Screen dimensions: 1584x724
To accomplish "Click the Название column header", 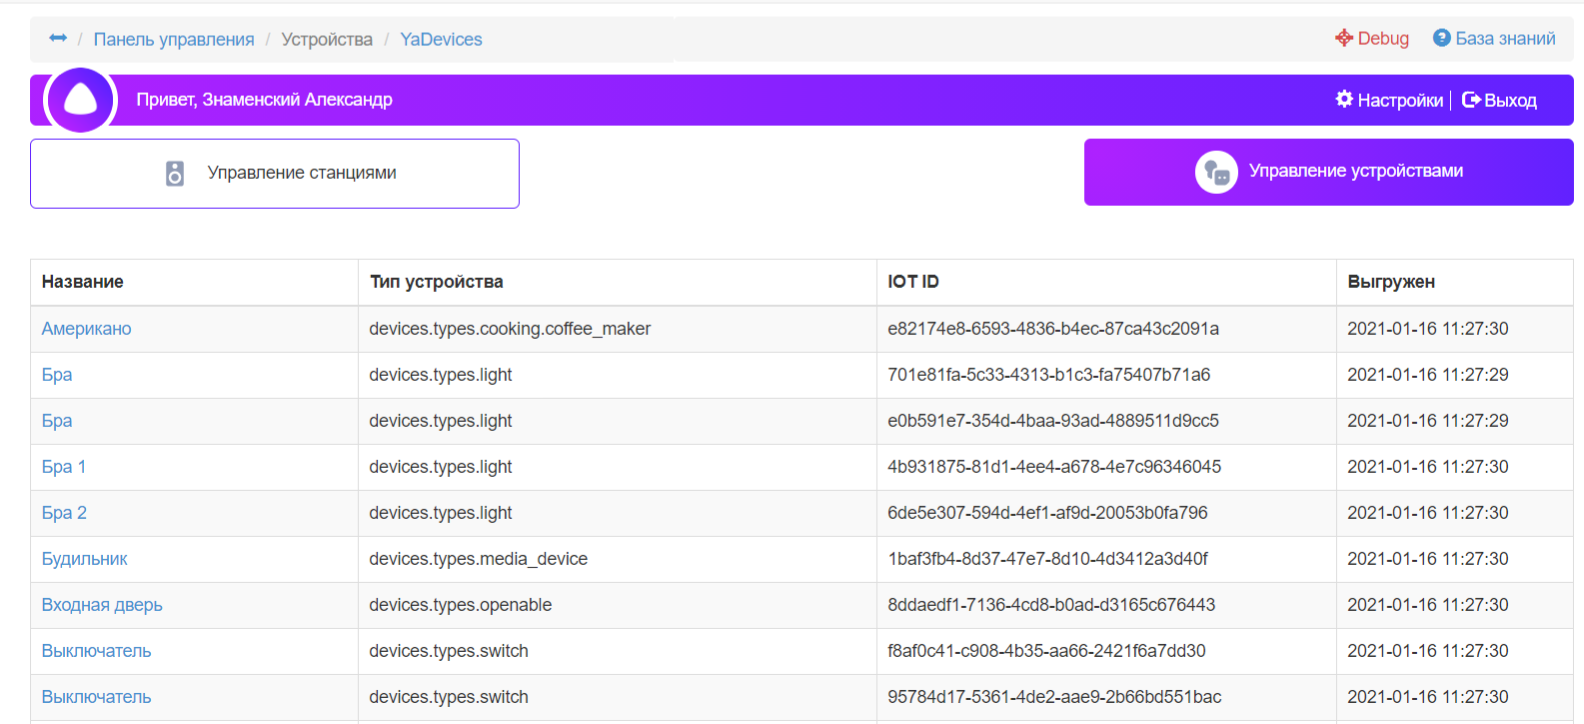I will (82, 282).
